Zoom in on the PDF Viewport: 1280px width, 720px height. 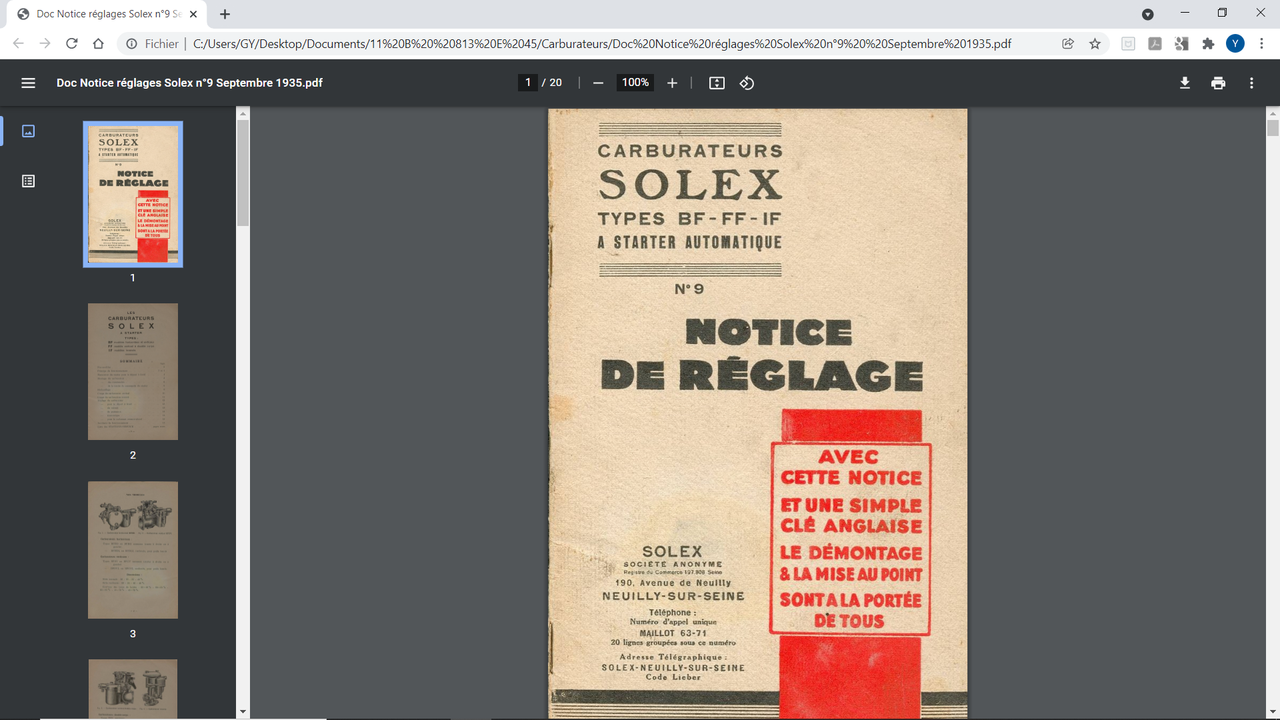click(x=672, y=83)
